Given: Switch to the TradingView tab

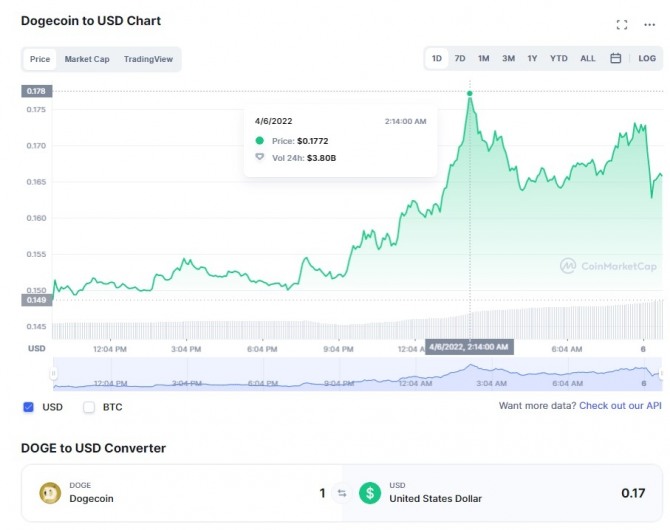Looking at the screenshot, I should (x=148, y=59).
